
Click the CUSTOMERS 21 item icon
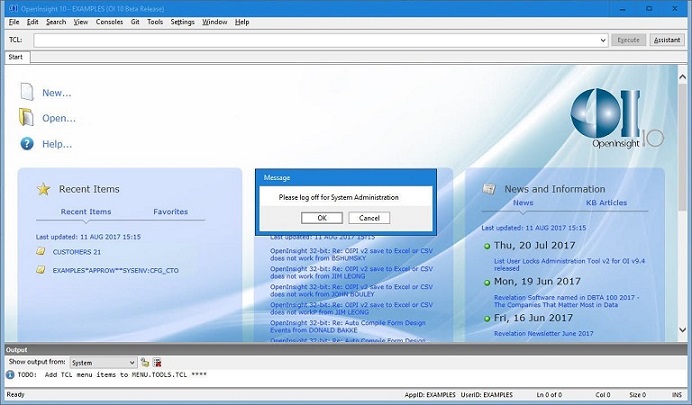pos(41,251)
